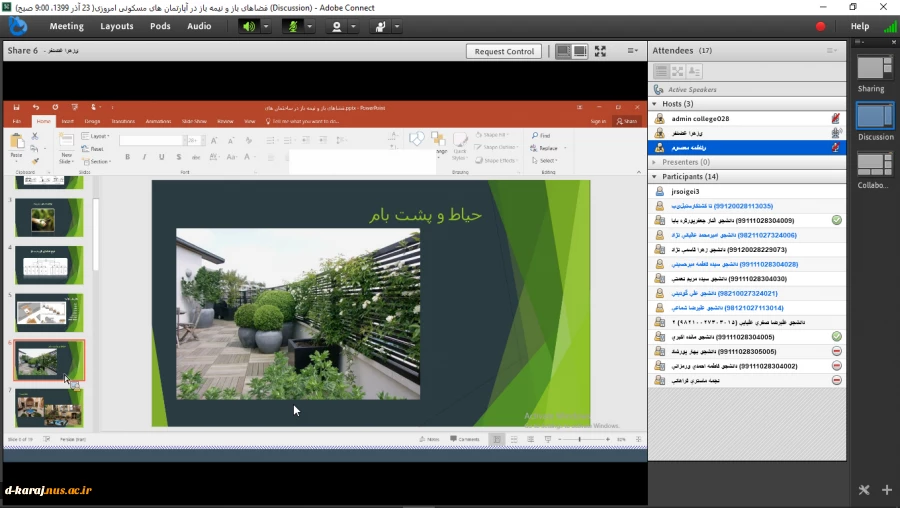The width and height of the screenshot is (900, 508).
Task: Select scaled-to-fit view in Share pod
Action: point(564,51)
